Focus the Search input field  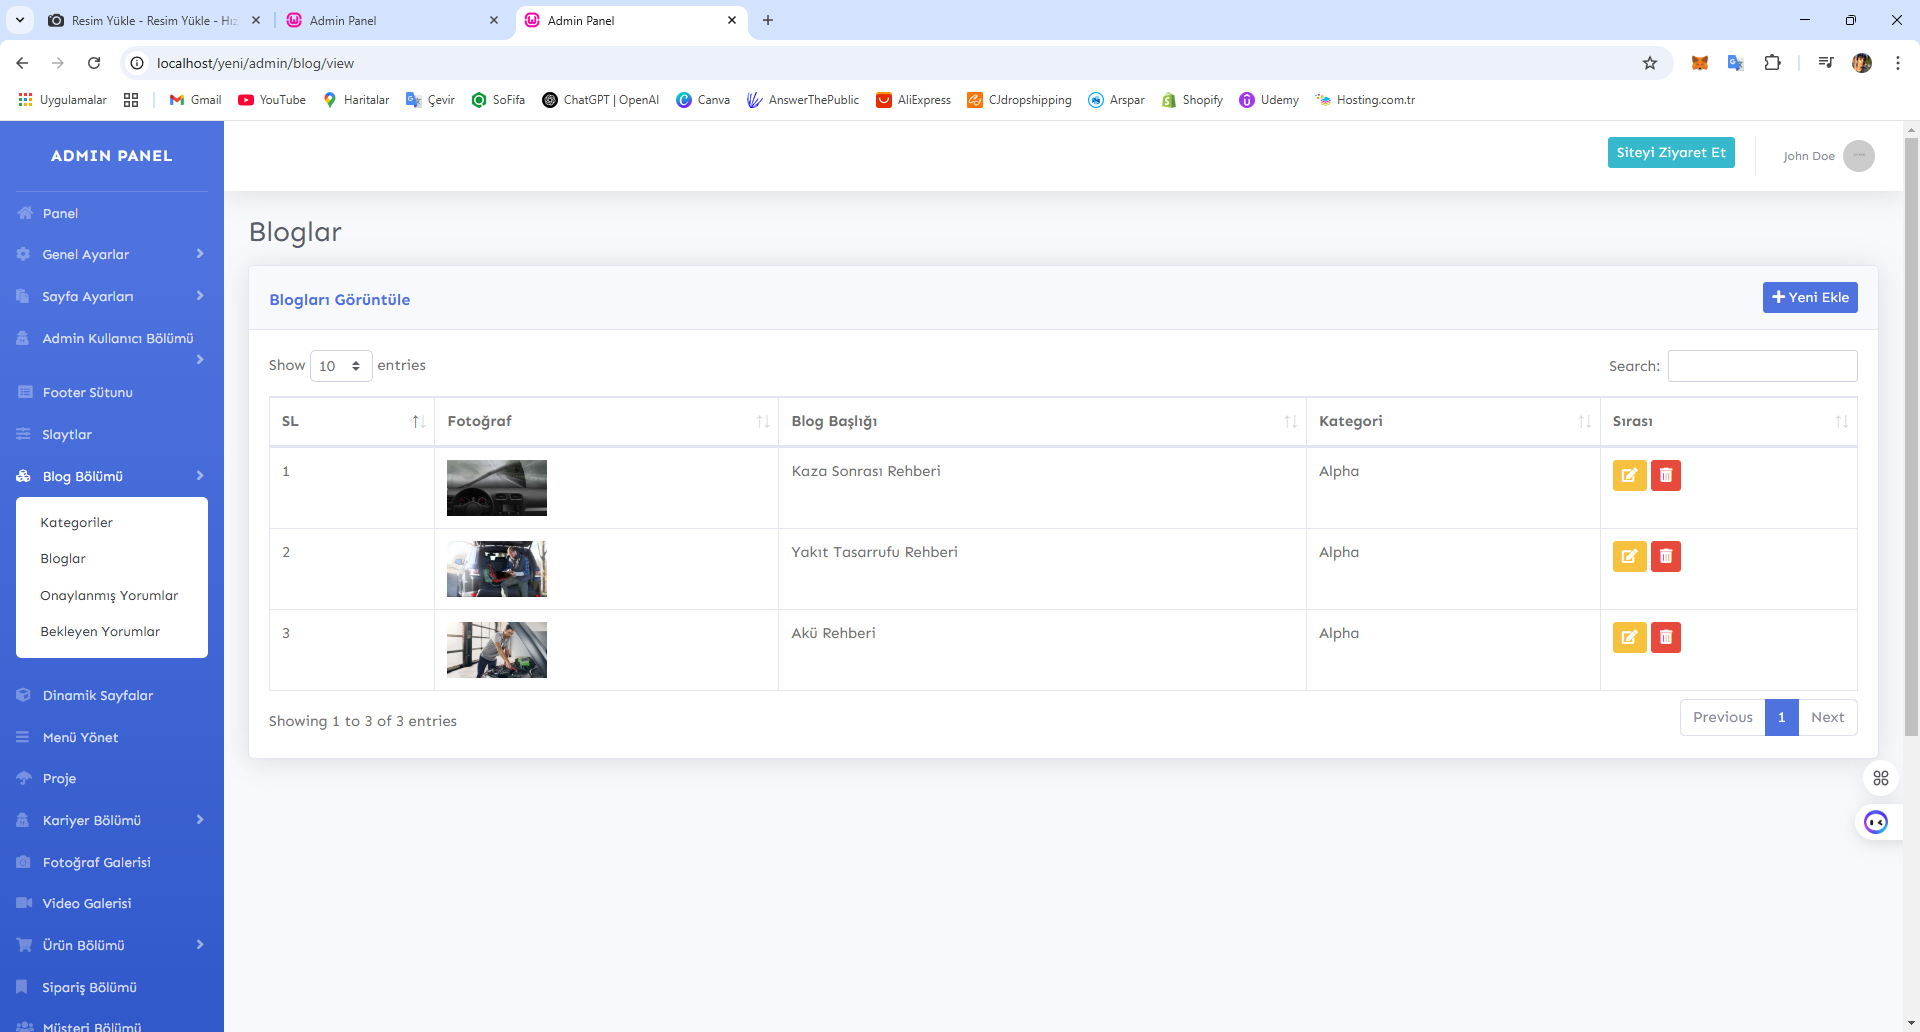(1762, 366)
